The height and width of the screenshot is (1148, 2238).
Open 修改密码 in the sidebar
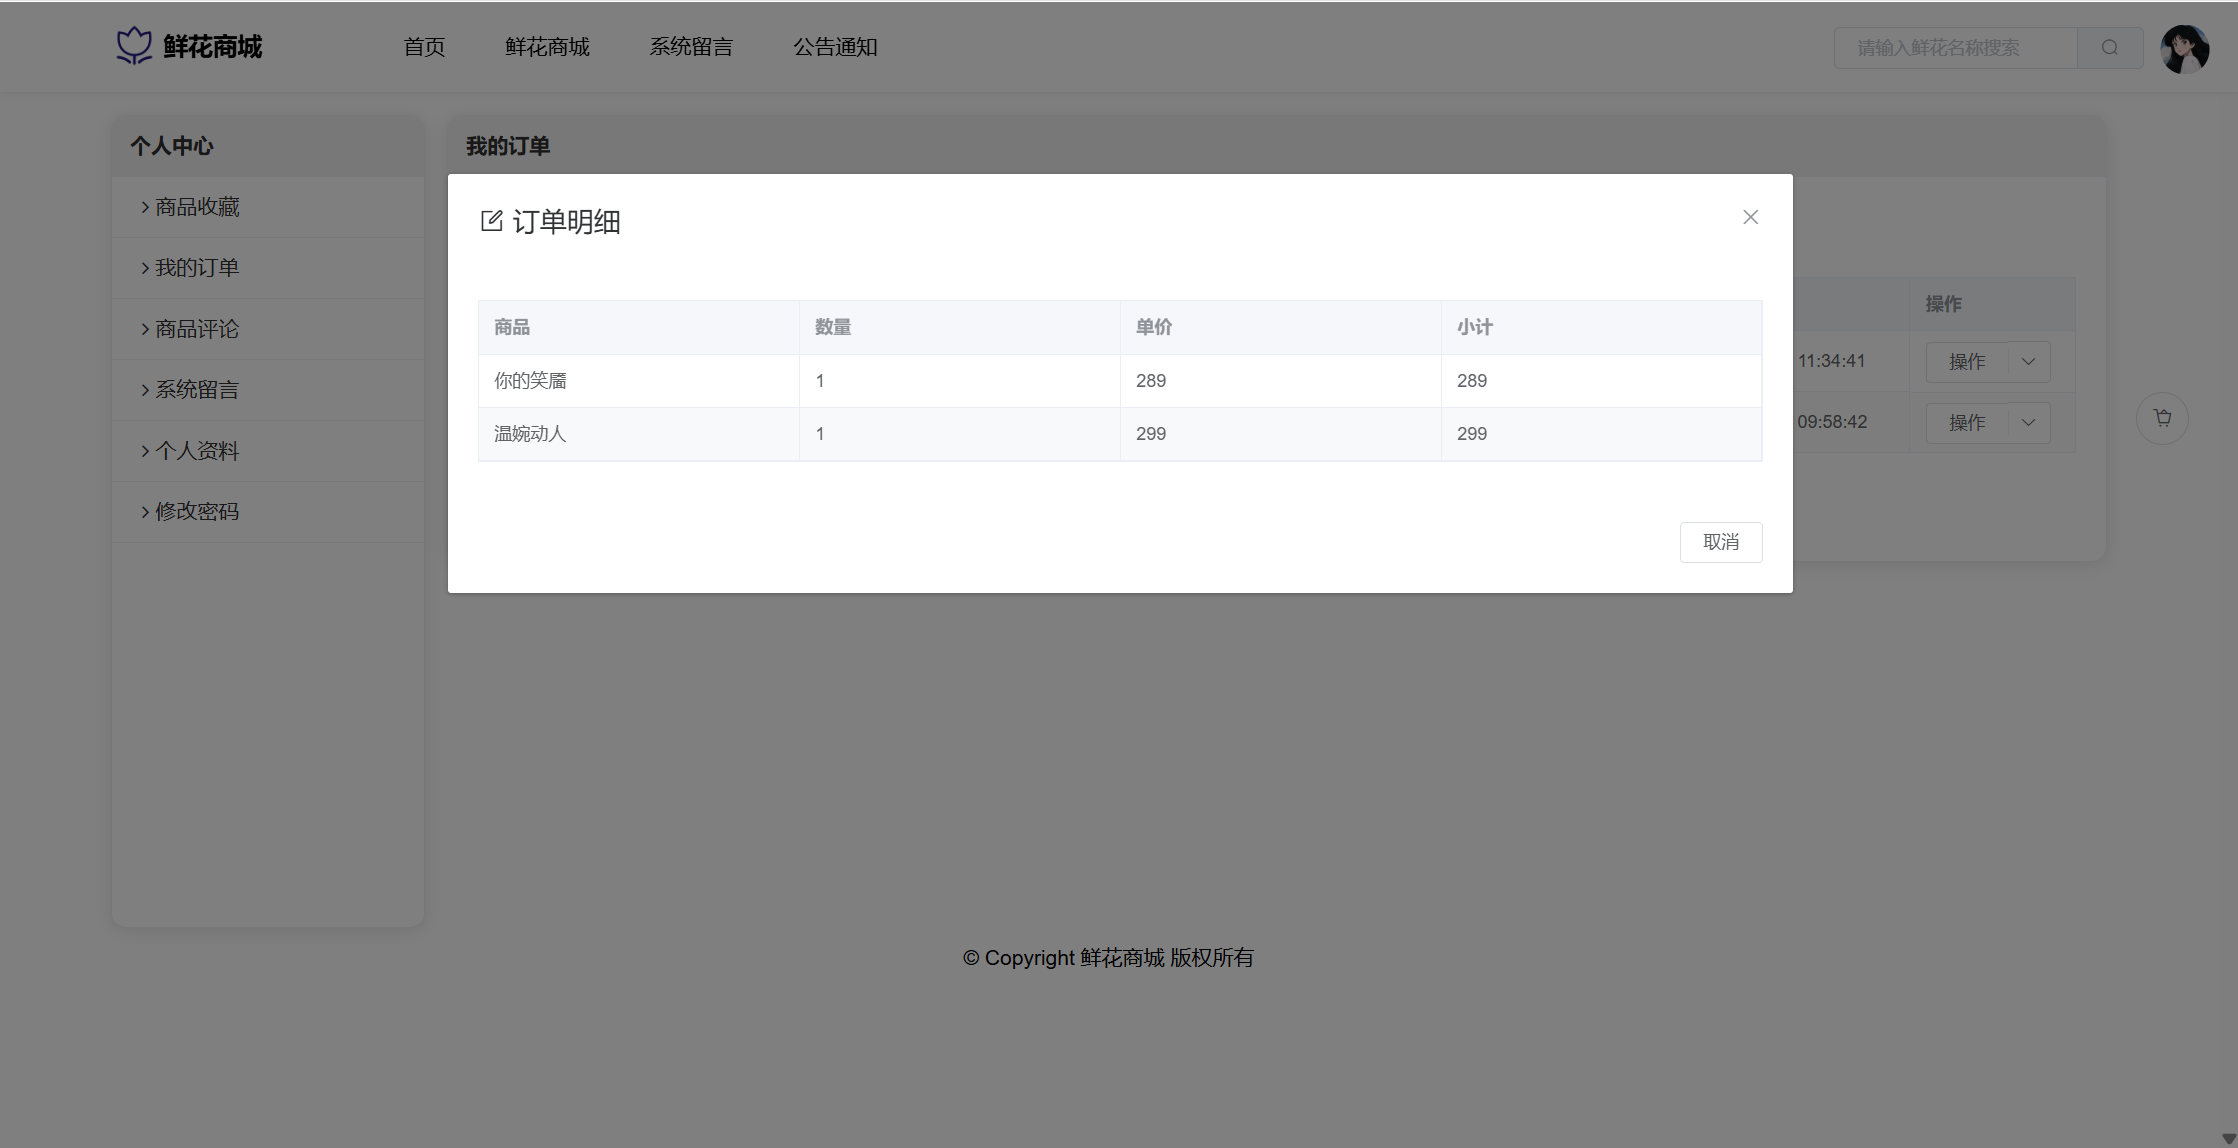coord(197,512)
